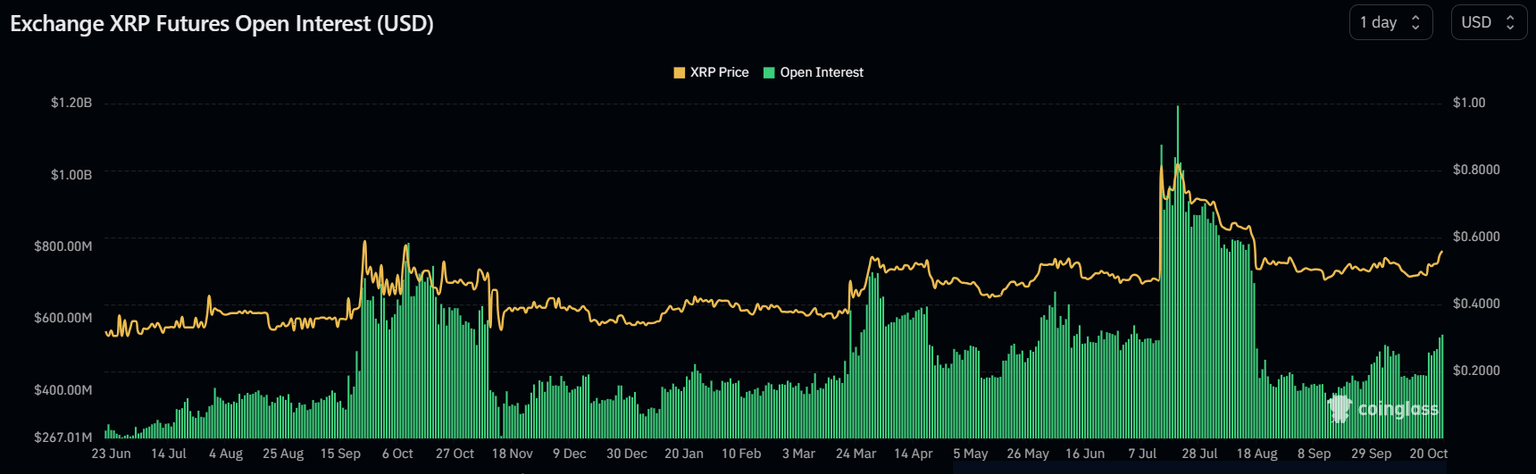Click the 24 Mar date label

[857, 454]
